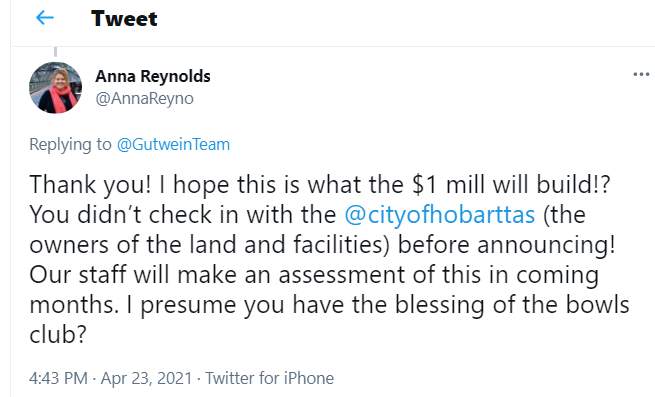Viewport: 655px width, 397px height.
Task: Open the Anna Reynolds display name profile
Action: click(153, 76)
